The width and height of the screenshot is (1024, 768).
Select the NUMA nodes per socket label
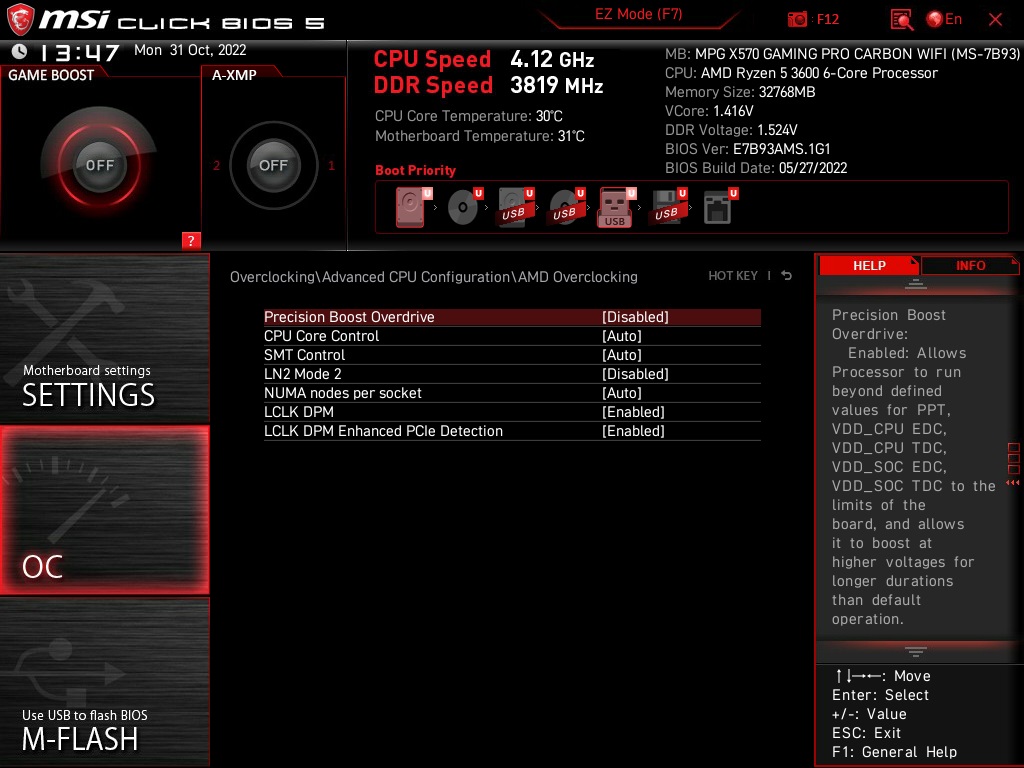[342, 392]
